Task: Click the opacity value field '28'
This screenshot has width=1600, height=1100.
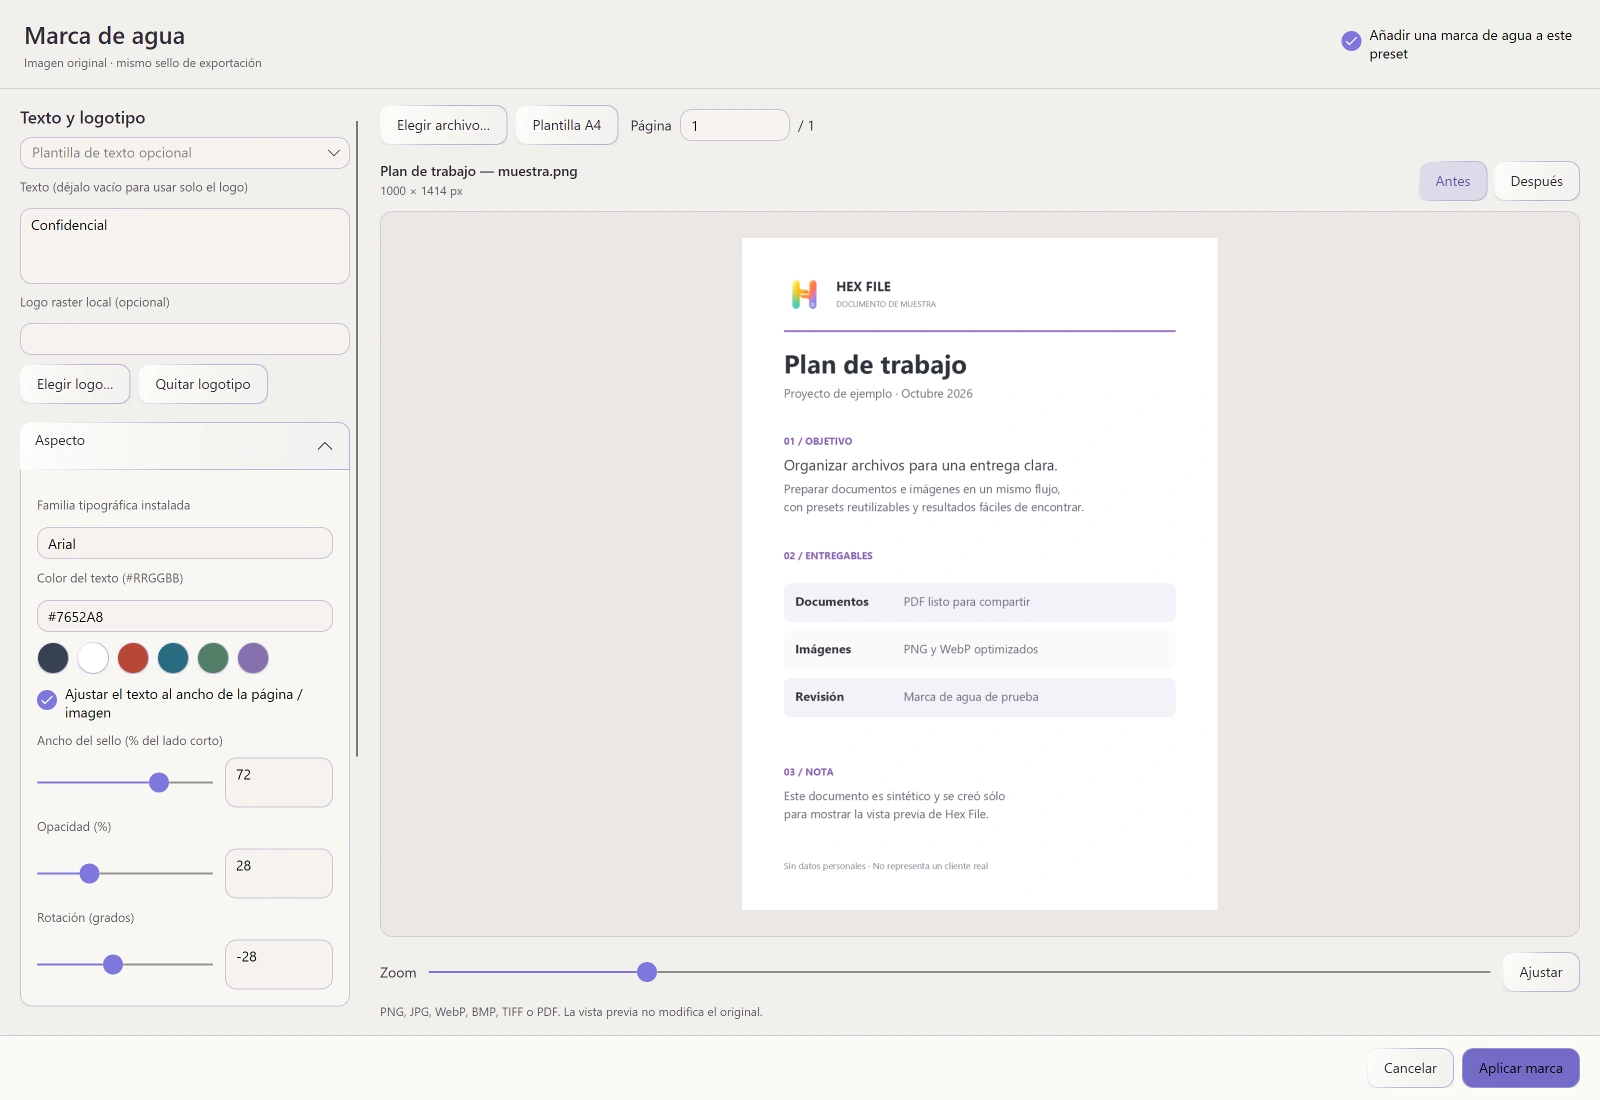Action: click(x=279, y=873)
